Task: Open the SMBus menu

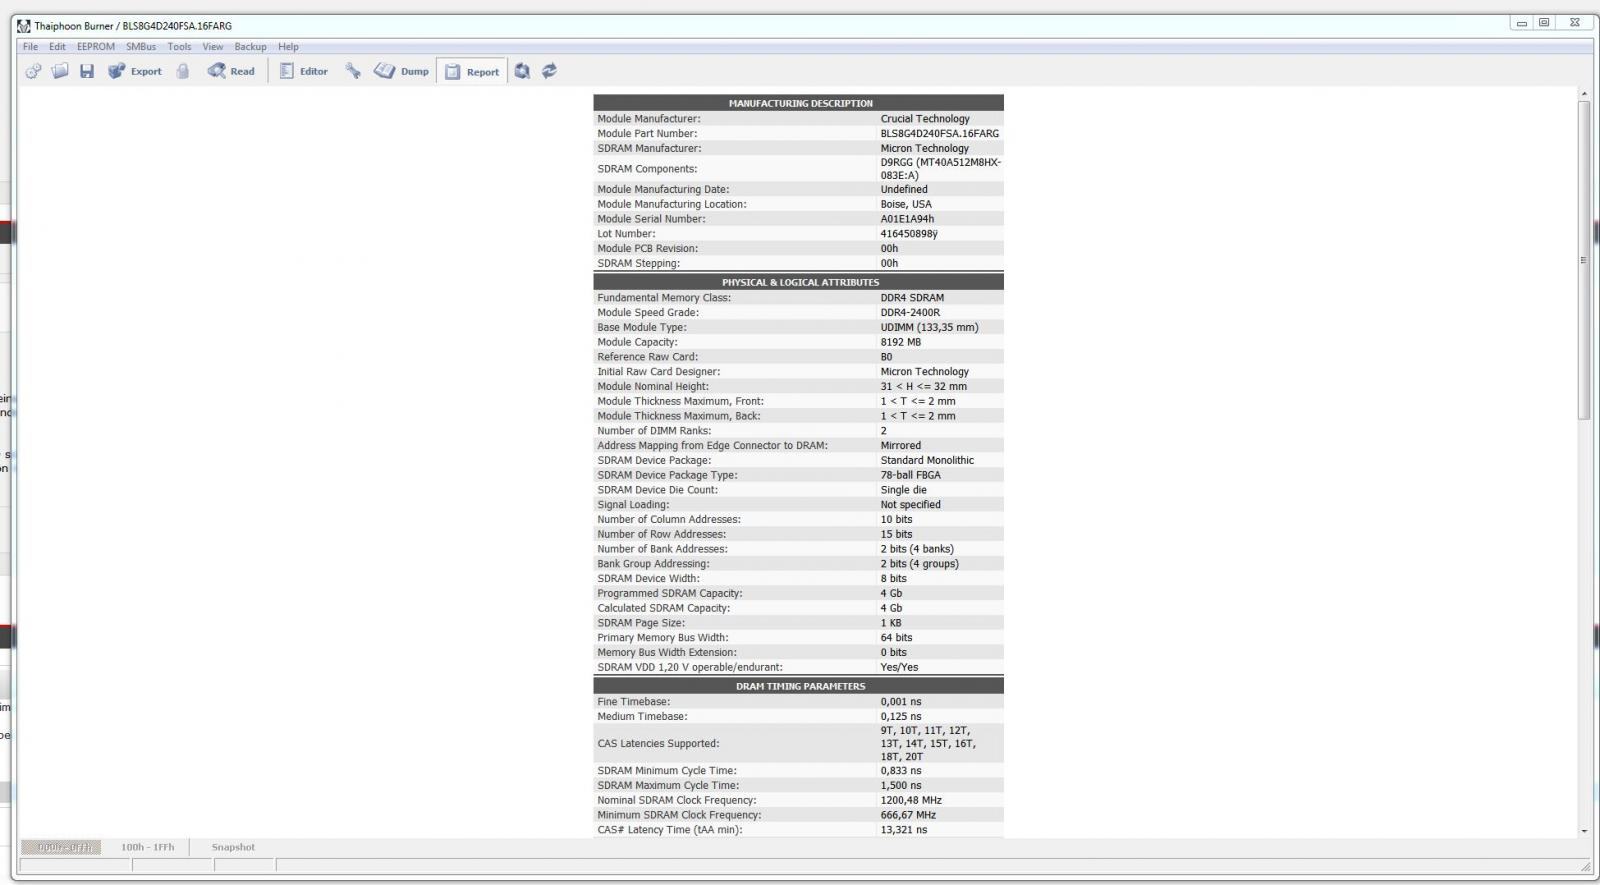Action: [x=141, y=47]
